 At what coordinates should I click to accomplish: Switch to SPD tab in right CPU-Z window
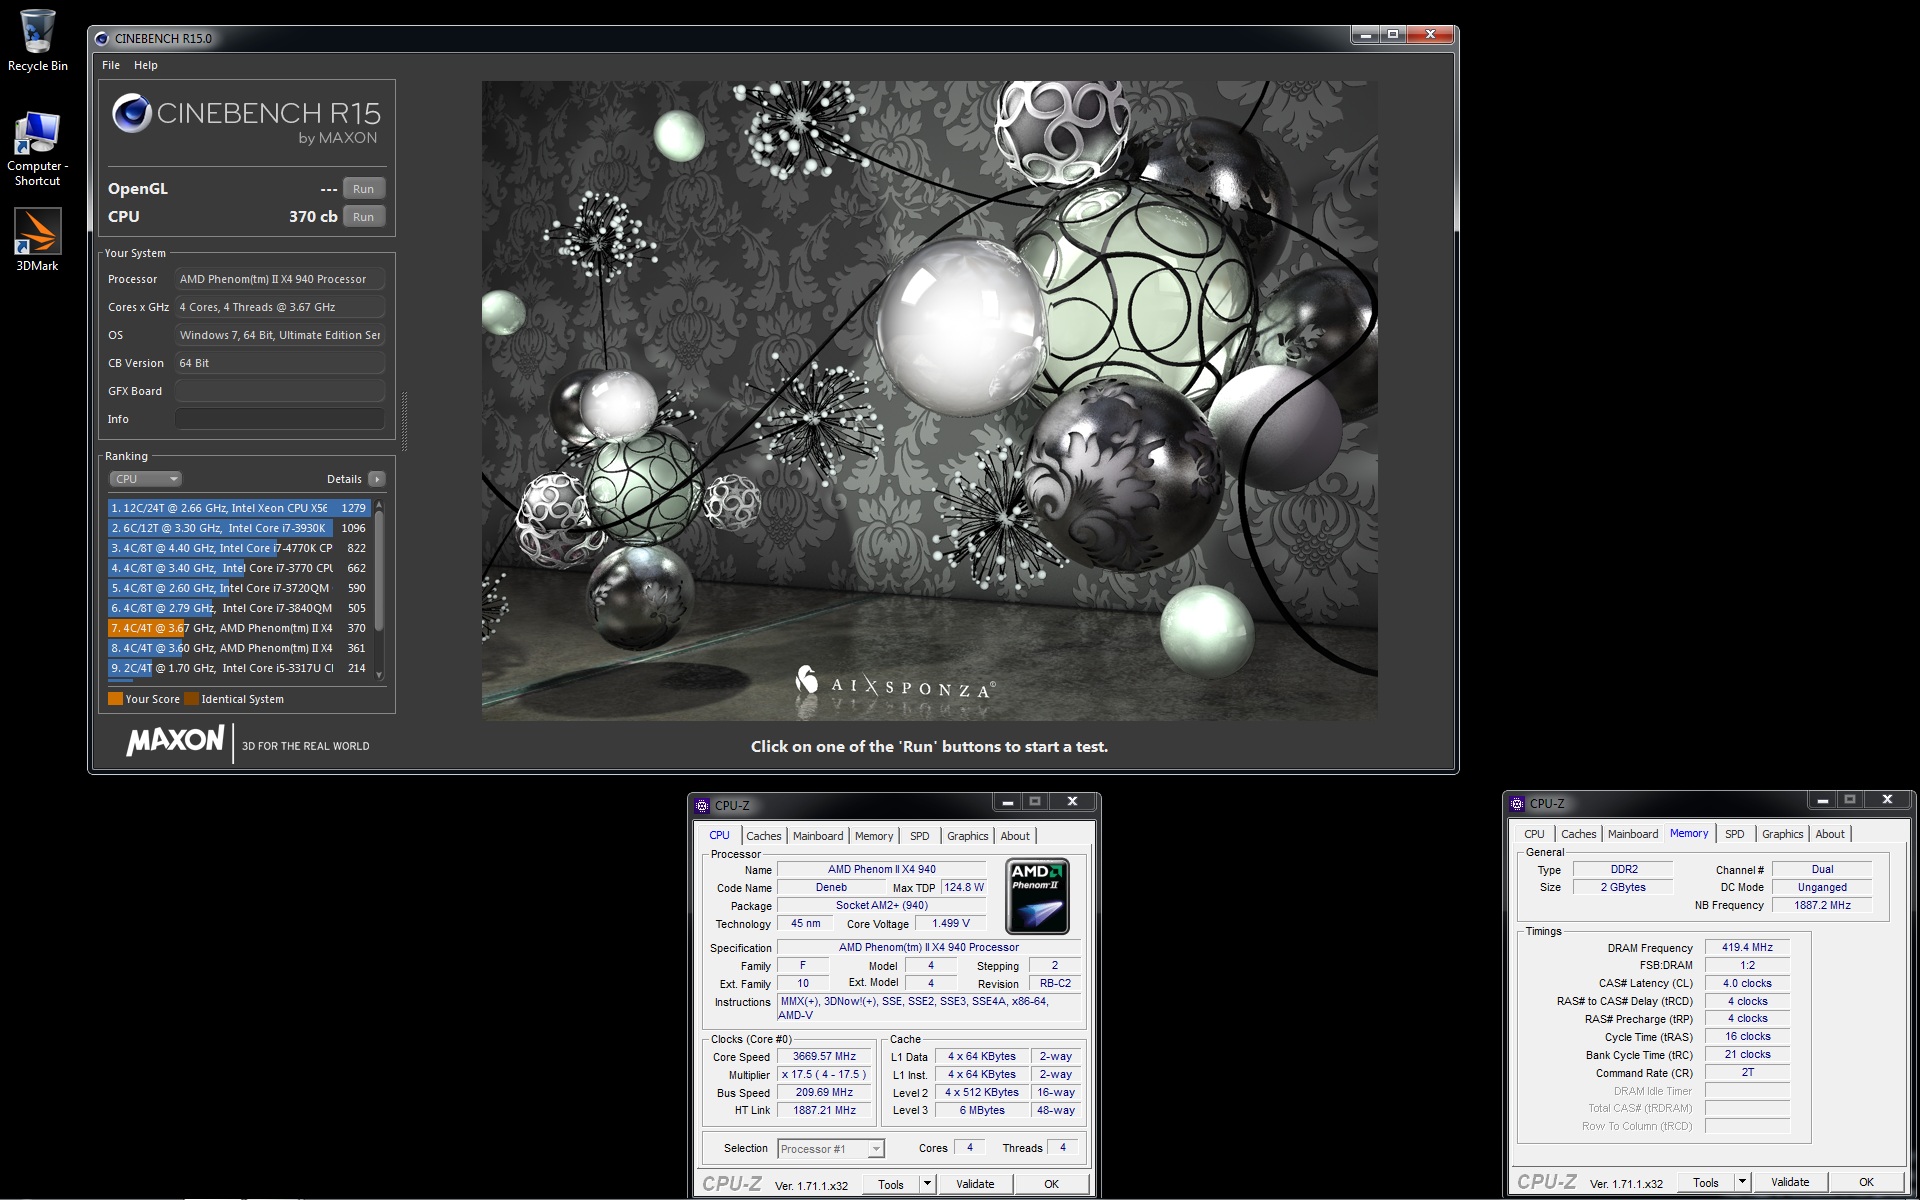1735,834
